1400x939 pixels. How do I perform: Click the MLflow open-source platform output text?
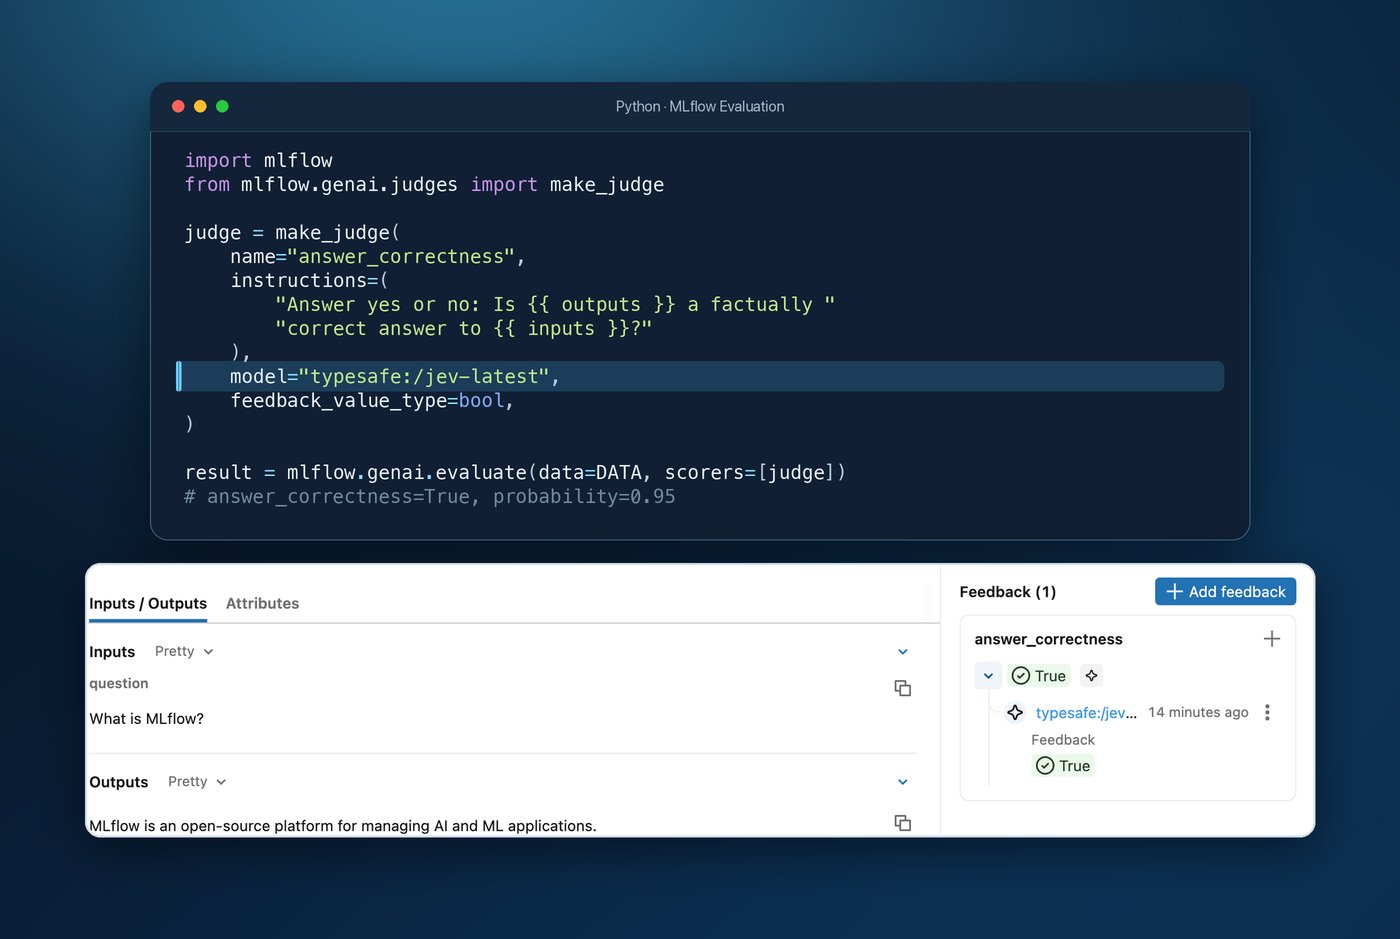click(343, 825)
